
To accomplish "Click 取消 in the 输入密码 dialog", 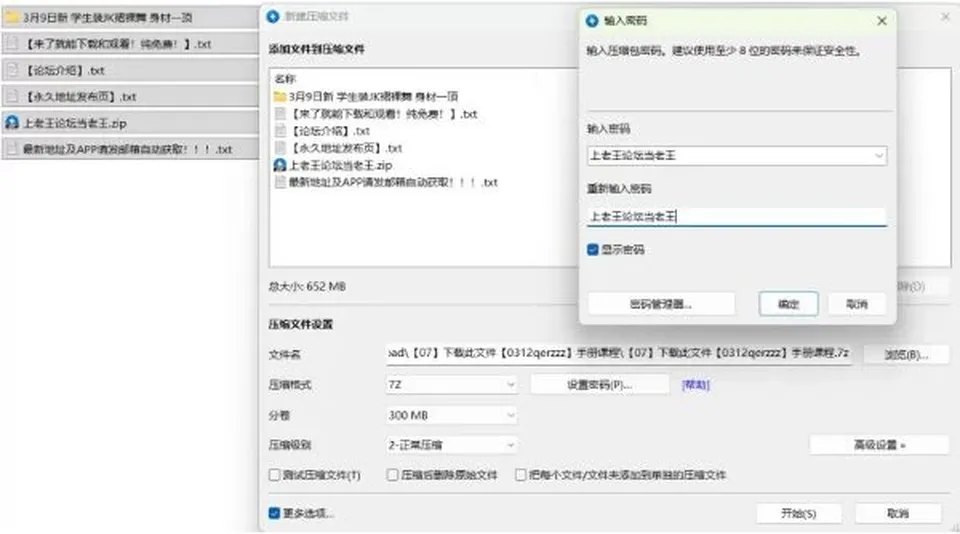I will [857, 304].
